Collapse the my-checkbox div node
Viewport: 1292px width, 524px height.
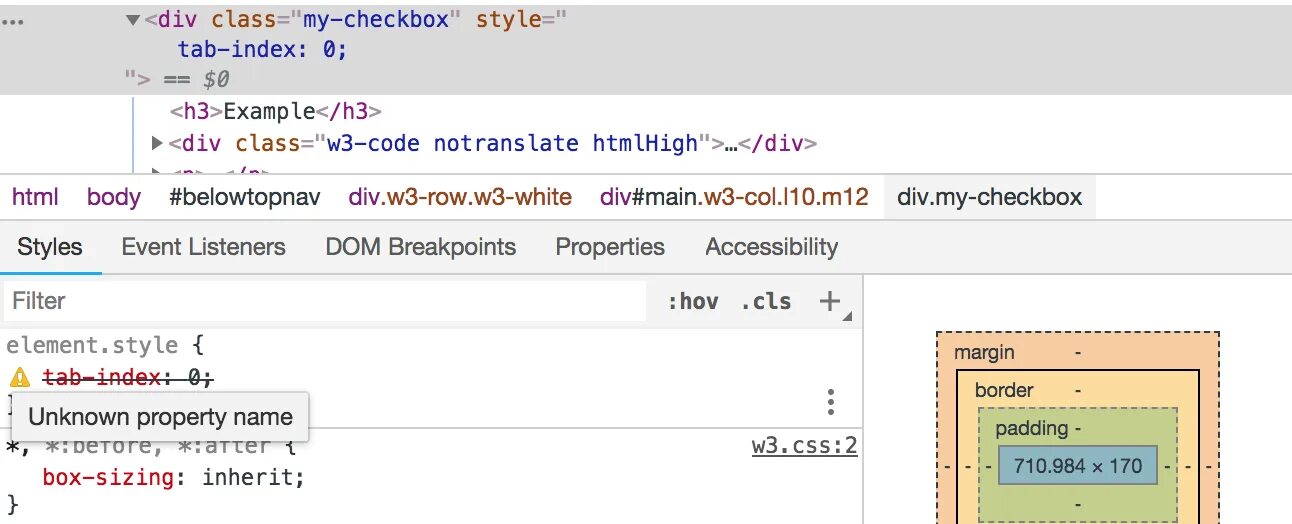point(133,20)
